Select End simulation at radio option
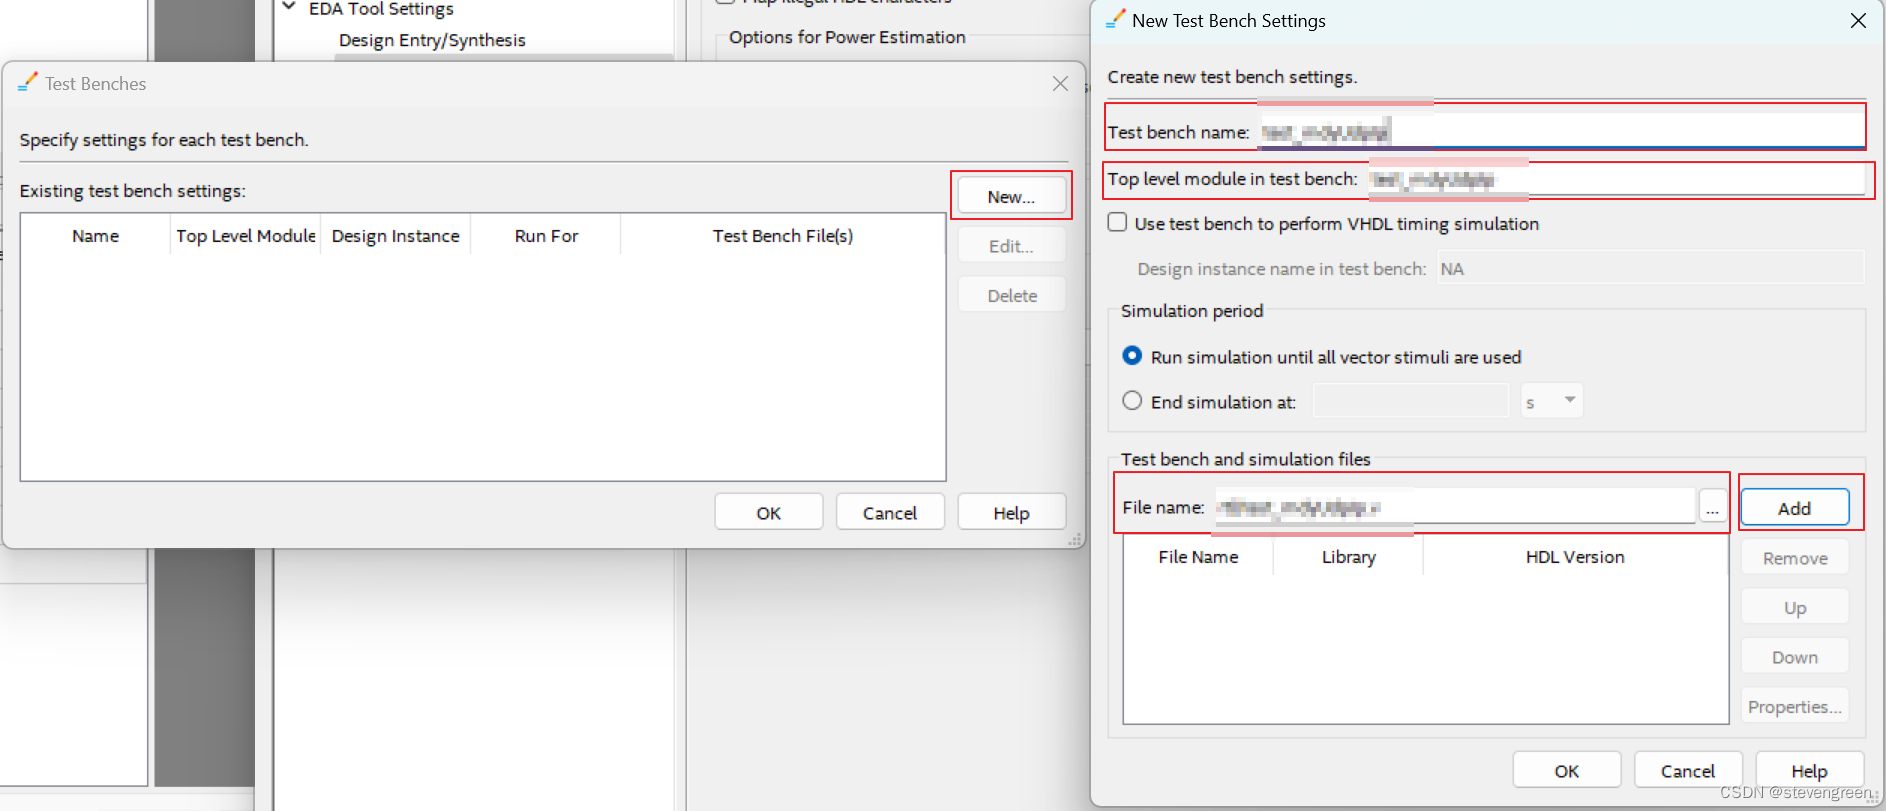The image size is (1886, 811). 1132,401
